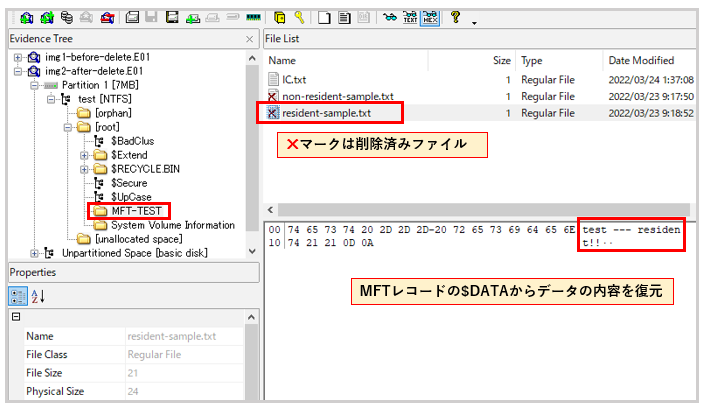Close the Evidence Tree panel
Image resolution: width=702 pixels, height=409 pixels.
(x=250, y=39)
